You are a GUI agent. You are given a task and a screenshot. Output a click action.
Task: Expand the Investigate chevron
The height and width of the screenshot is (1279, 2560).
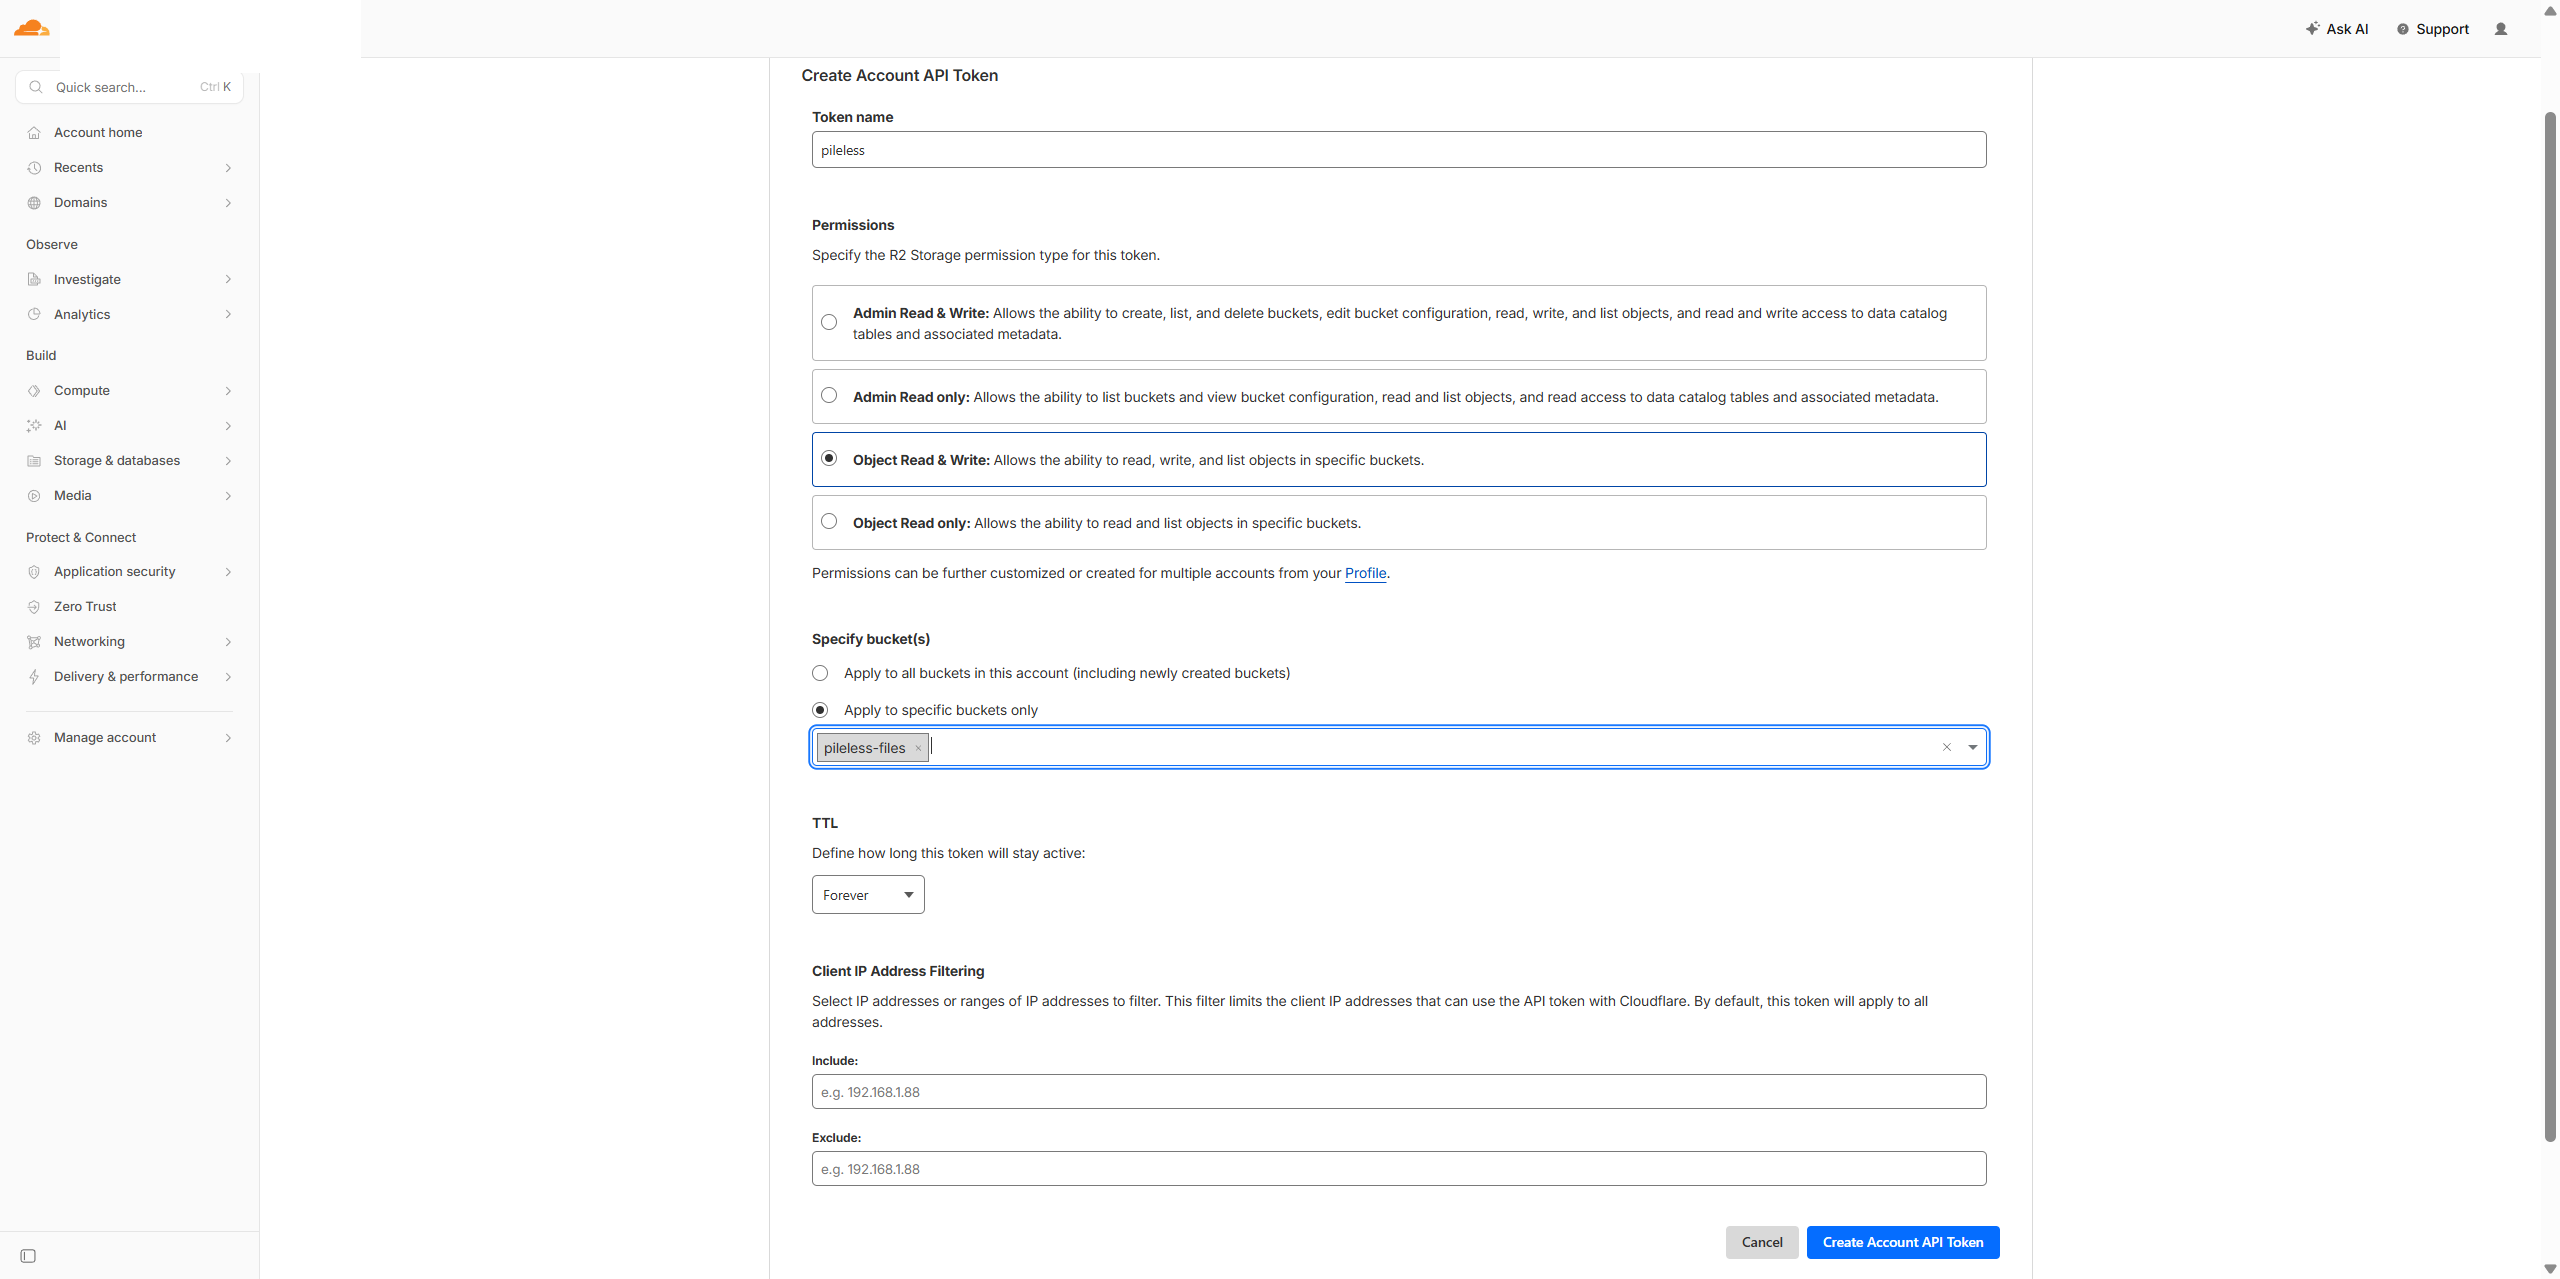pyautogui.click(x=228, y=280)
